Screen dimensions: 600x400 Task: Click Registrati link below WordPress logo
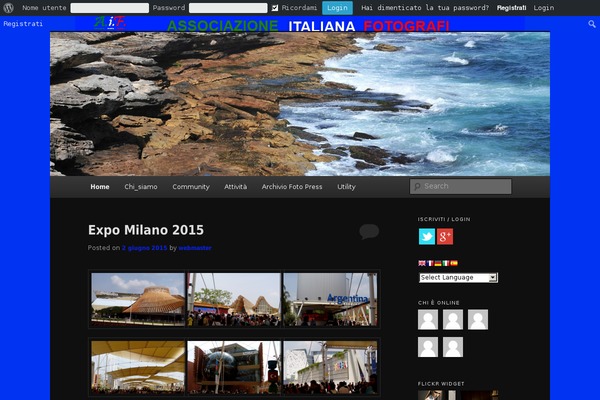click(x=23, y=24)
